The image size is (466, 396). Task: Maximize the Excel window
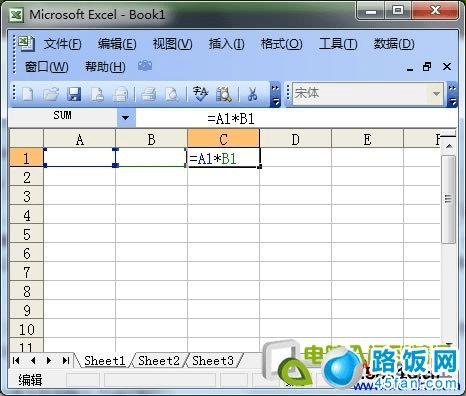point(398,11)
